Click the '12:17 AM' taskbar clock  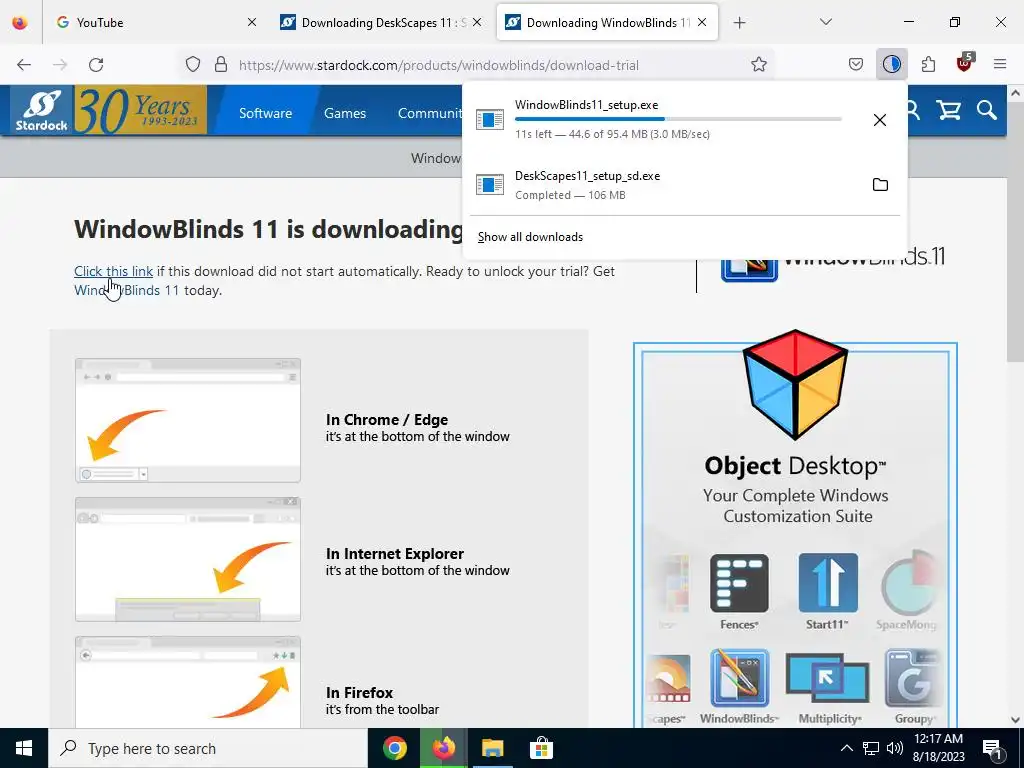(x=938, y=739)
